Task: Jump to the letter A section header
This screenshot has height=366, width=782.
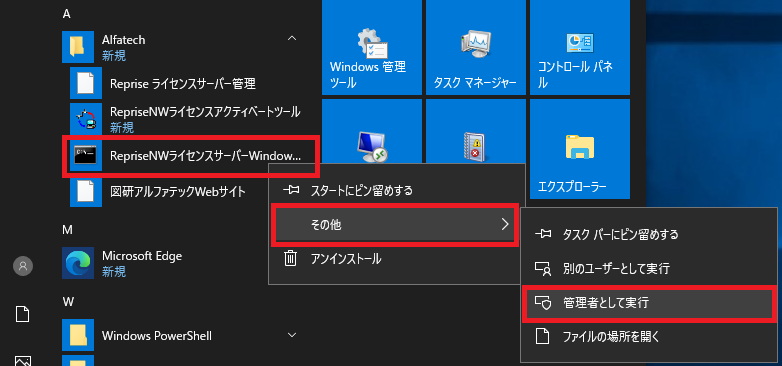Action: [66, 14]
